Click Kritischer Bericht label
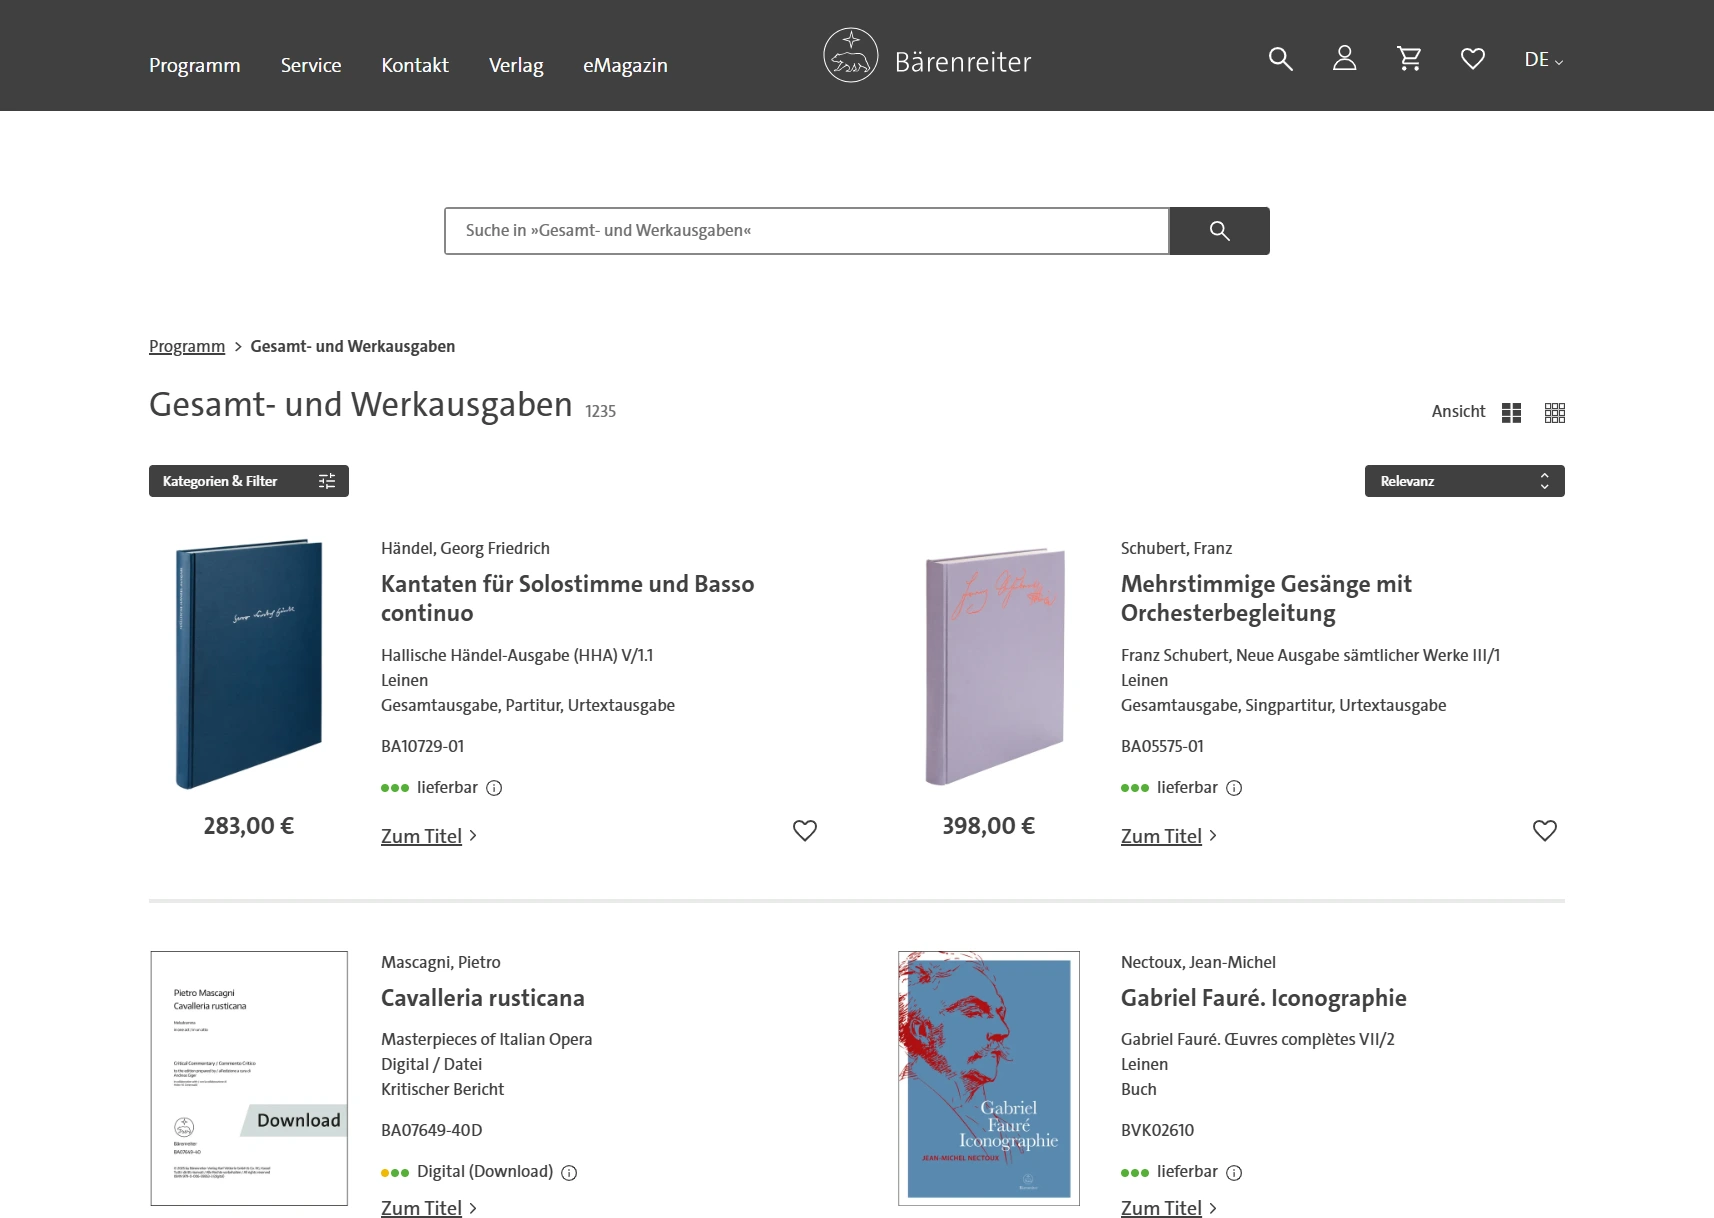 pos(442,1089)
